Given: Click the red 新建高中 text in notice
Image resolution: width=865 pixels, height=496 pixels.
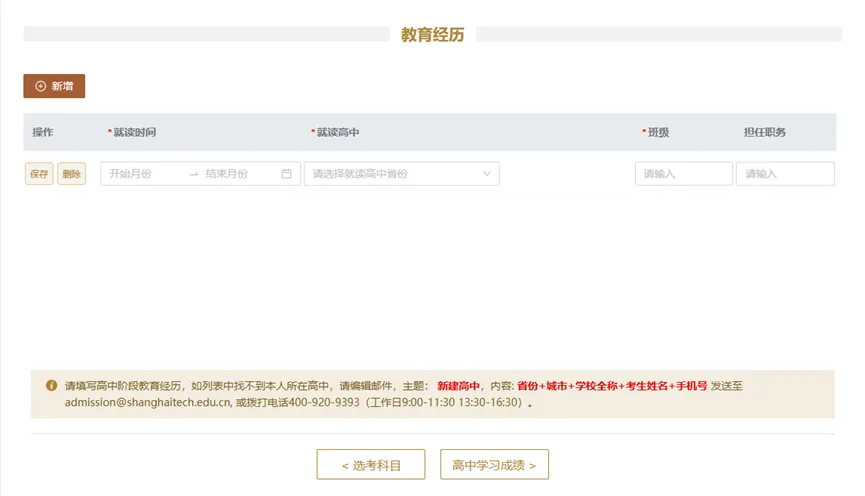Looking at the screenshot, I should click(458, 386).
